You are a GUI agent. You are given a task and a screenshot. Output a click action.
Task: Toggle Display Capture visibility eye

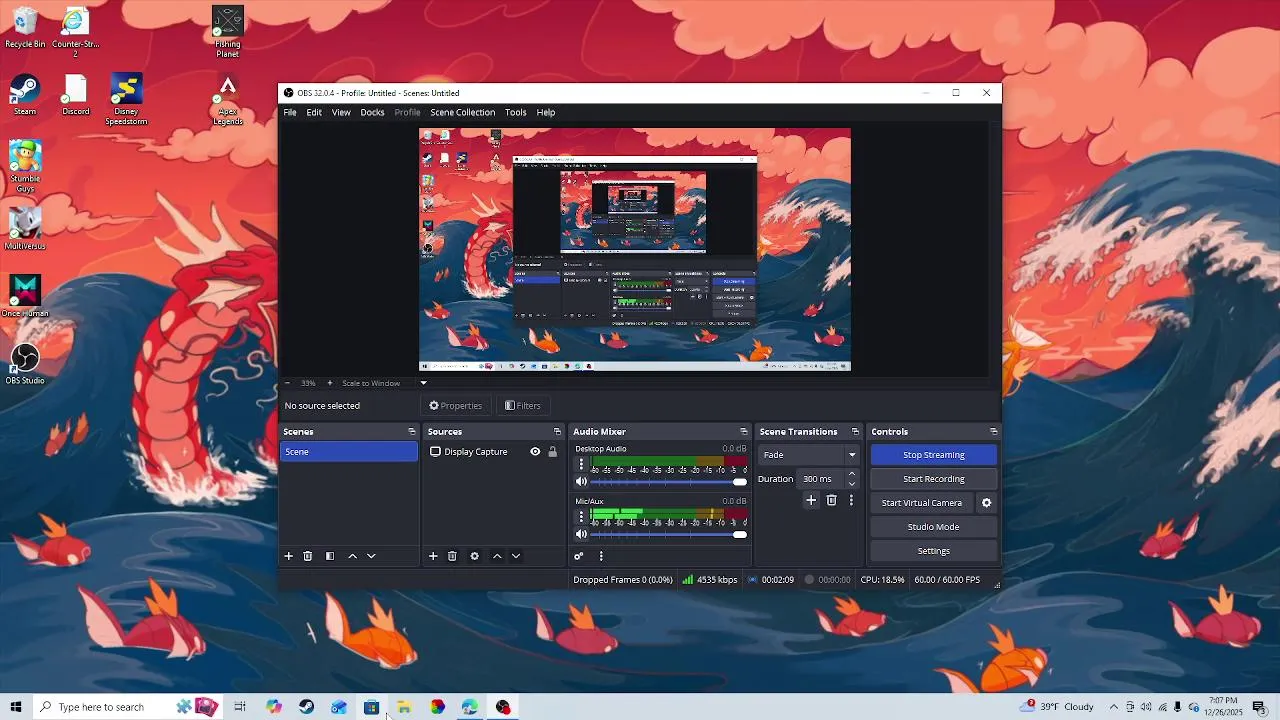click(535, 452)
